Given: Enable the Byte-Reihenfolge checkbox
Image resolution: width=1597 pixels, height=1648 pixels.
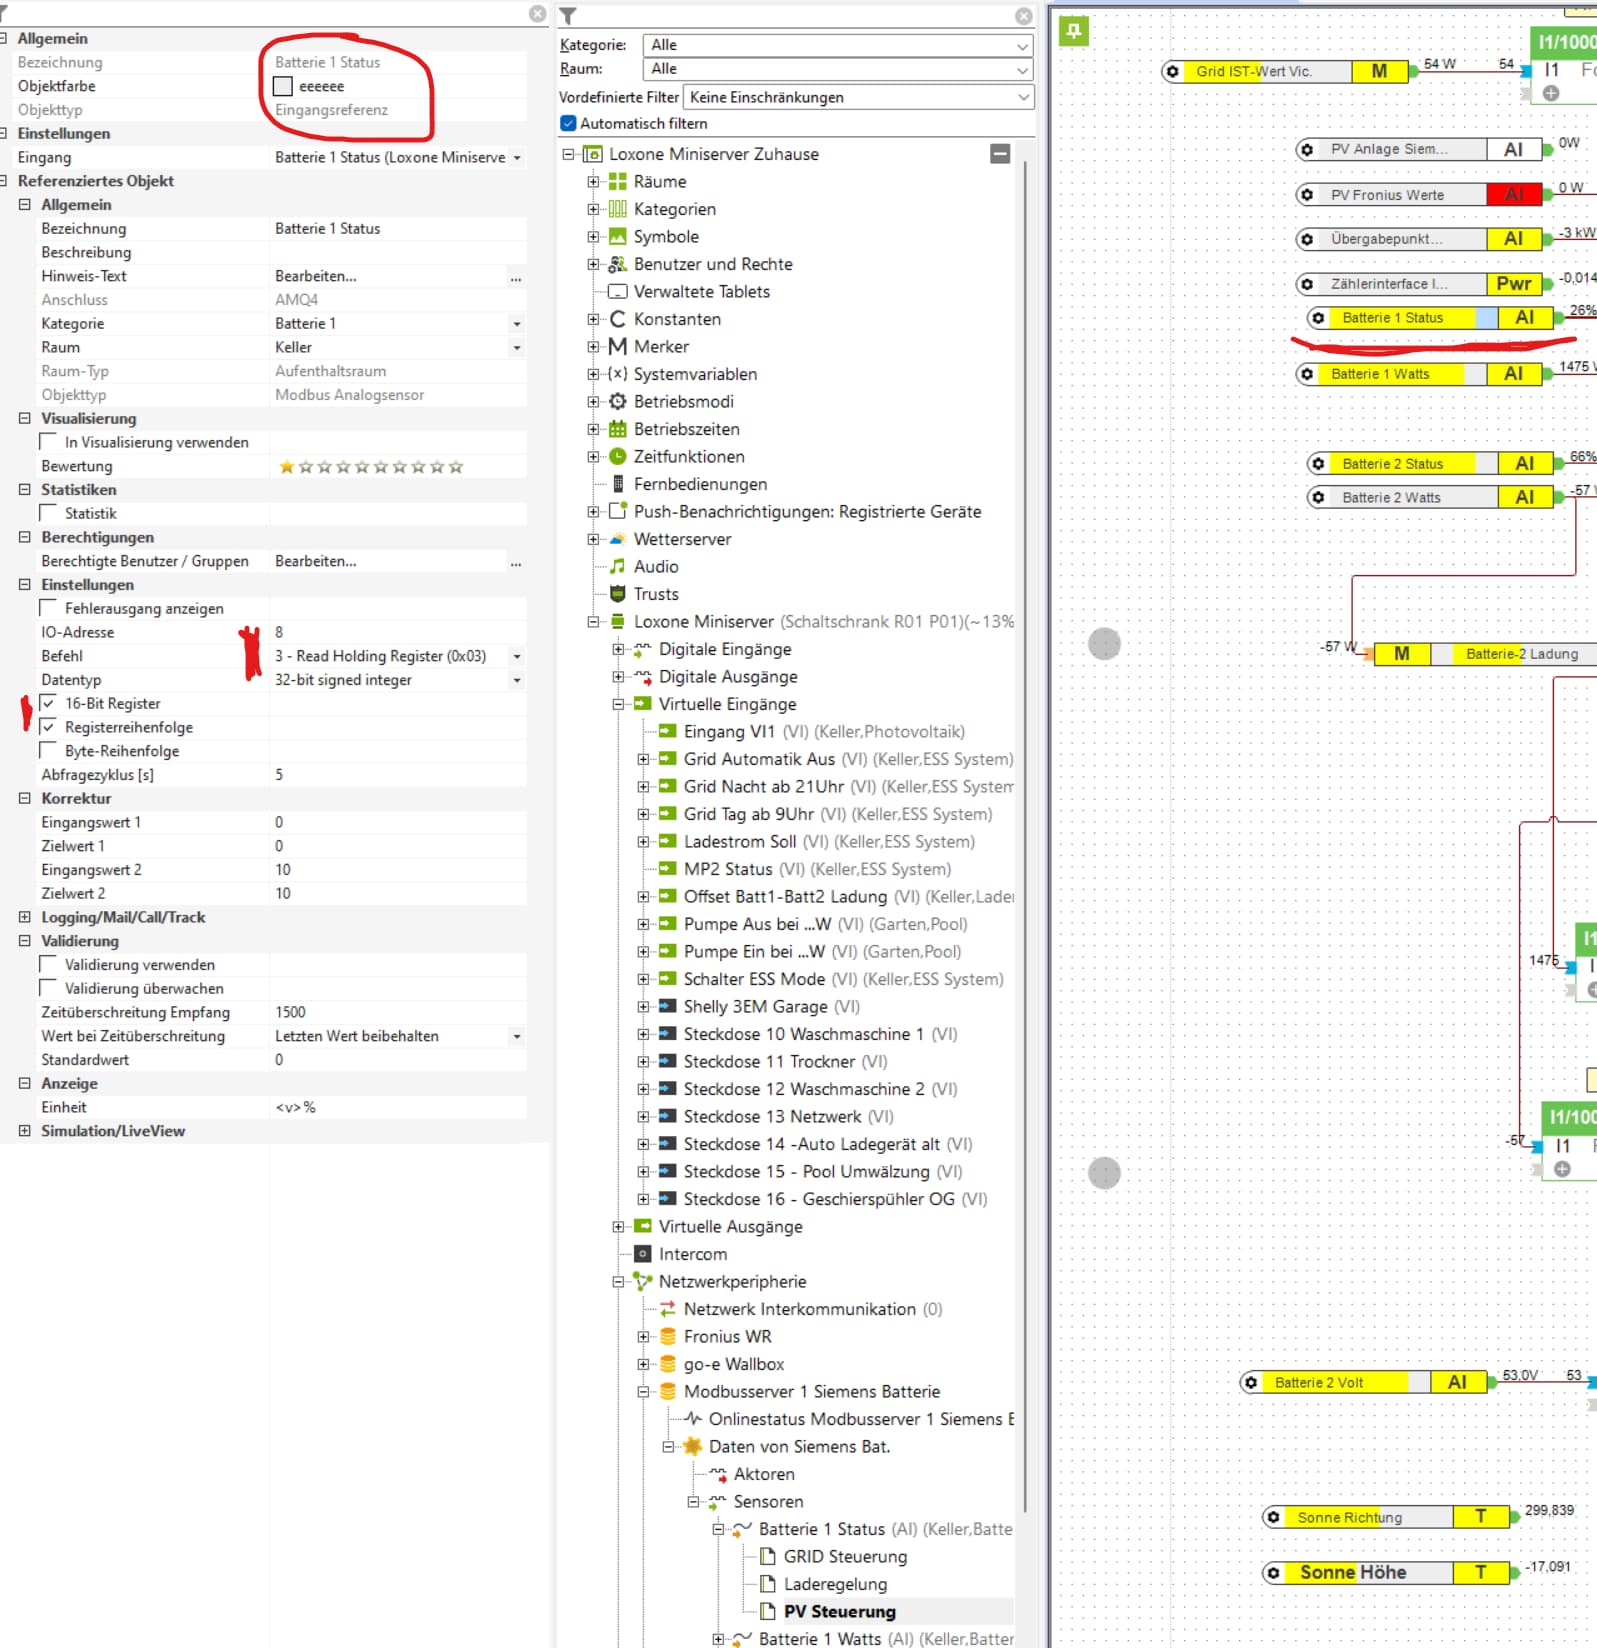Looking at the screenshot, I should (48, 751).
